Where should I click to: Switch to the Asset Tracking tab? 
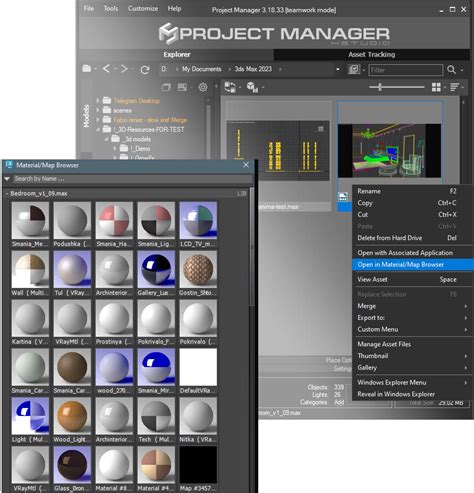(x=372, y=54)
